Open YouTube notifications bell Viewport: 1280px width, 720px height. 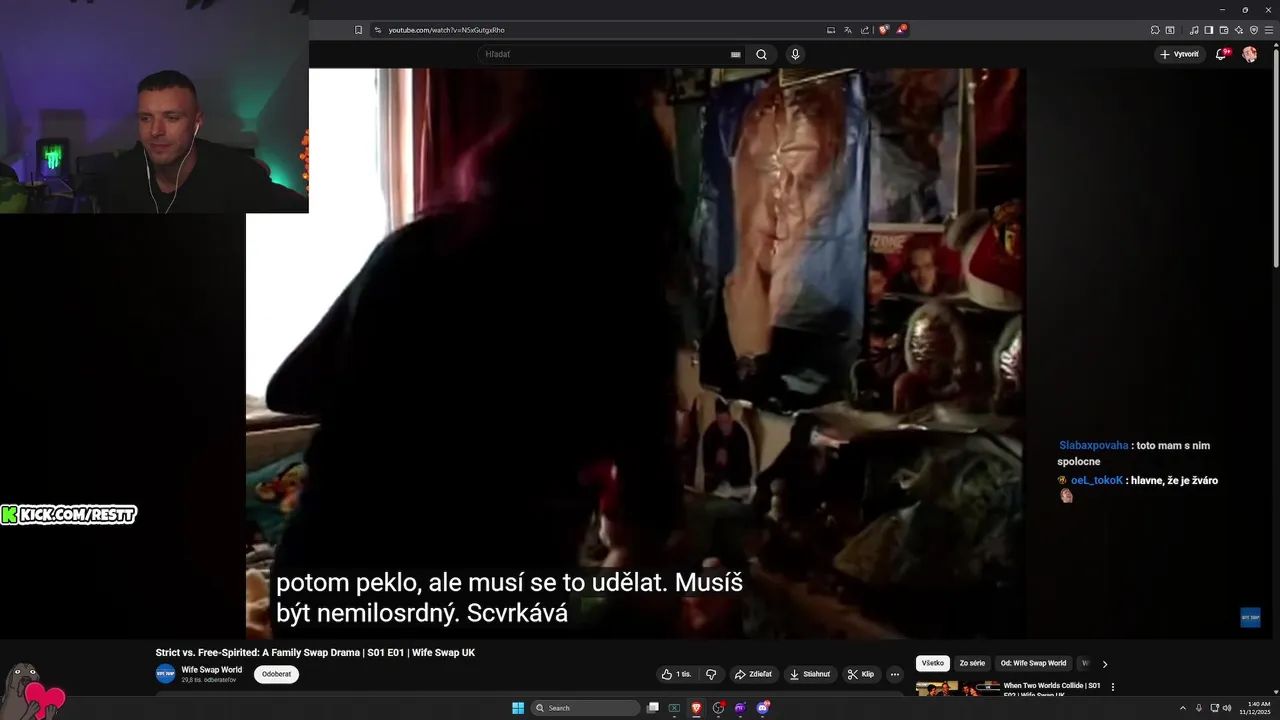click(x=1221, y=54)
